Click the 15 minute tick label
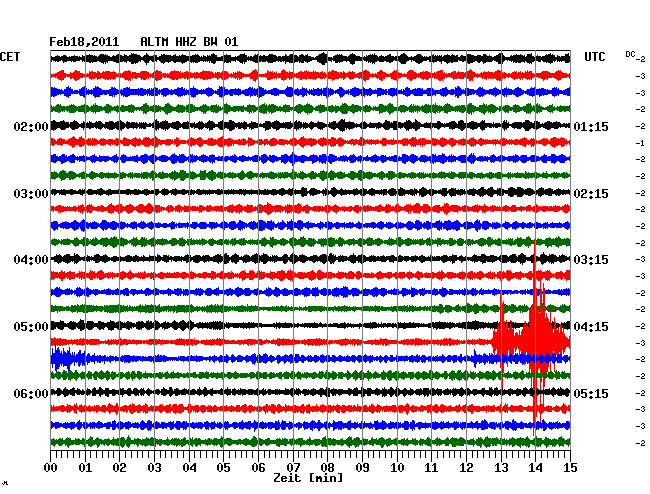650x494 pixels. click(570, 467)
